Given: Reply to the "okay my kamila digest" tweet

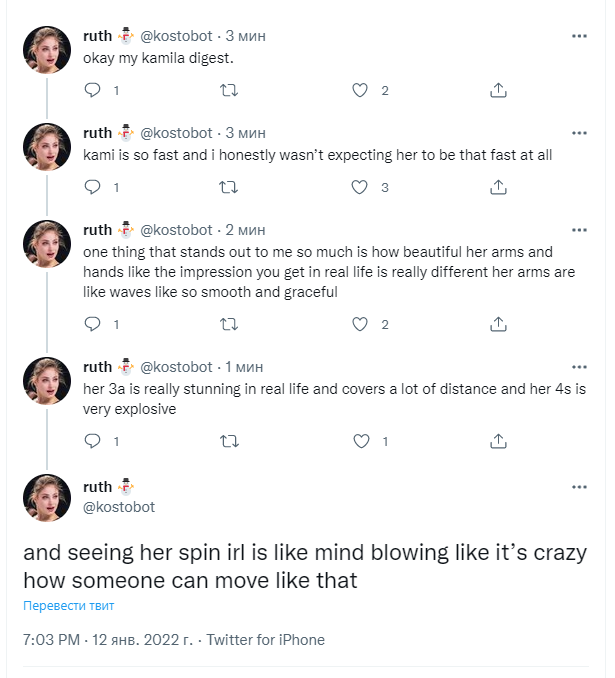Looking at the screenshot, I should click(93, 90).
